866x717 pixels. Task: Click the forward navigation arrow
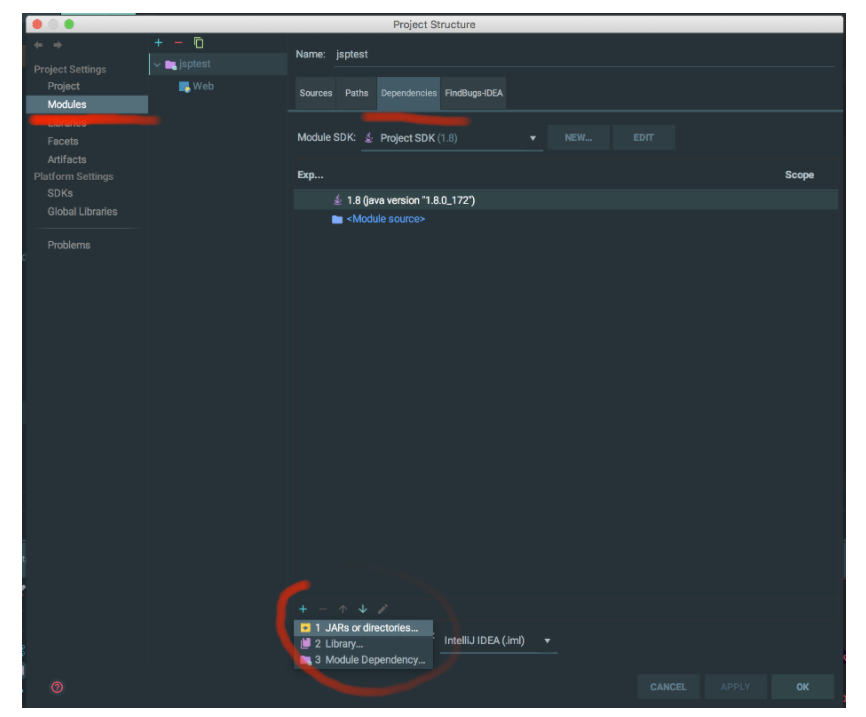point(57,45)
